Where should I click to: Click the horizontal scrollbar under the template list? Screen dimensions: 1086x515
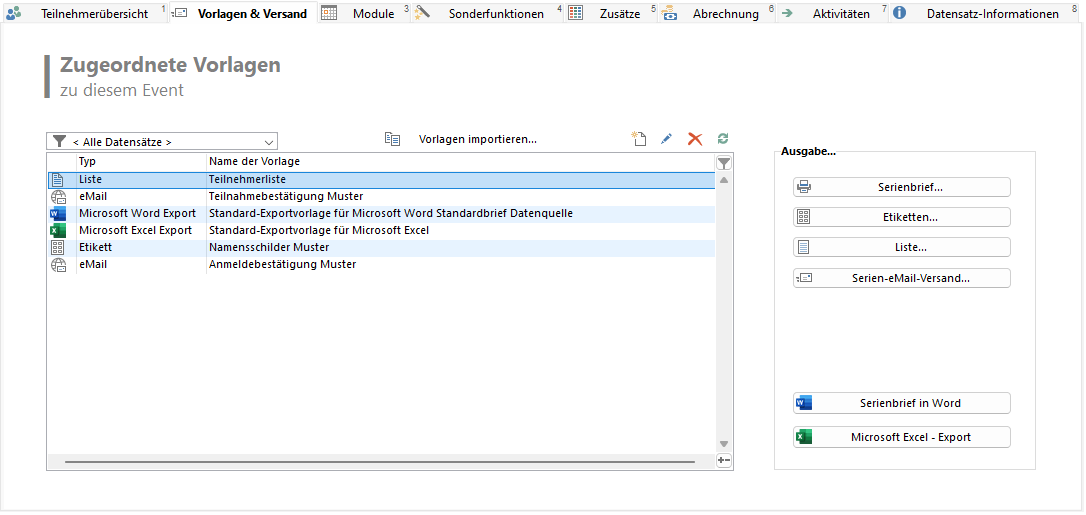point(380,462)
